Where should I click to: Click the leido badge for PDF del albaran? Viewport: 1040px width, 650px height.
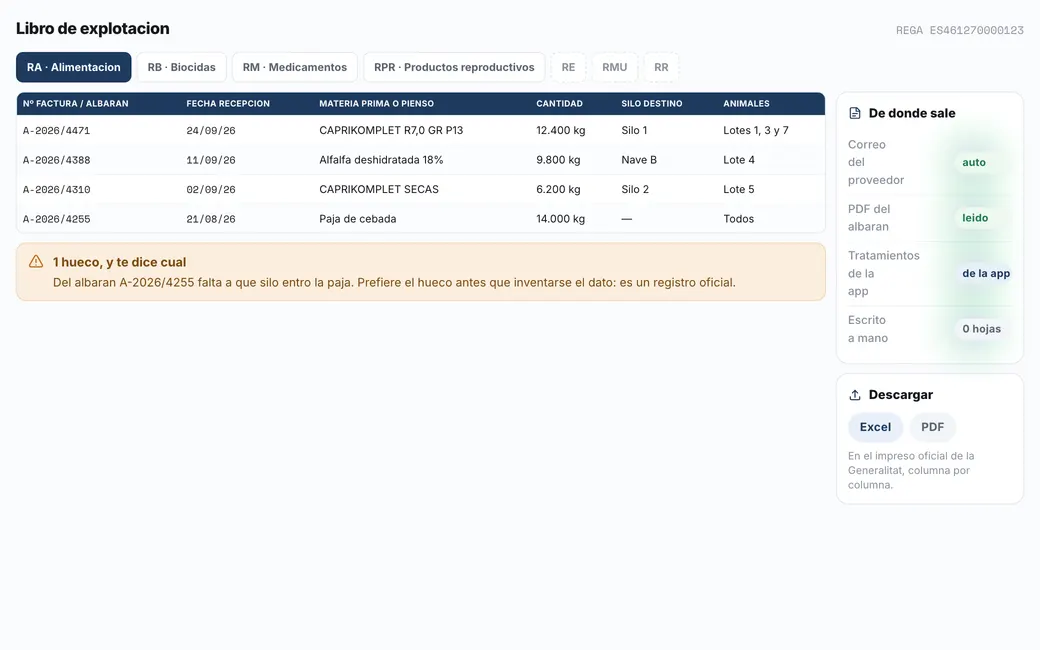[x=975, y=218]
